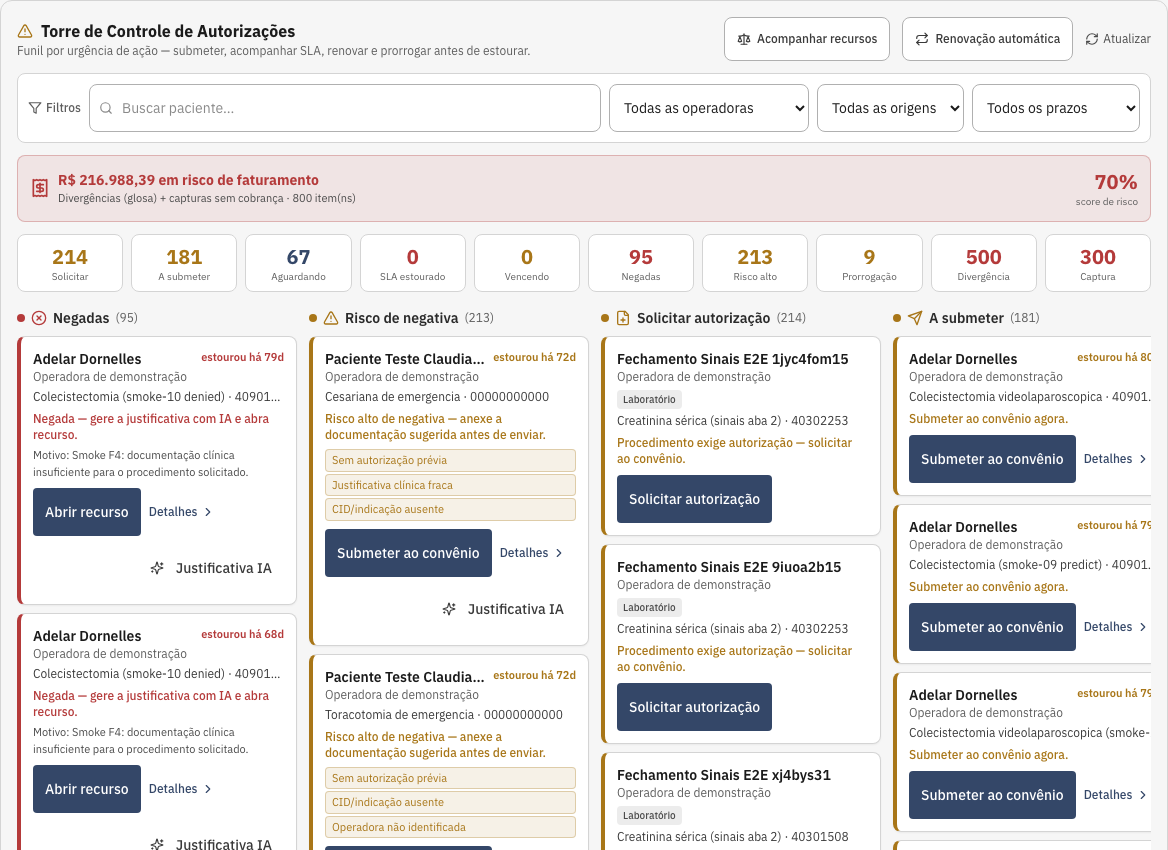Image resolution: width=1168 pixels, height=850 pixels.
Task: Open Renovação automática
Action: [x=987, y=39]
